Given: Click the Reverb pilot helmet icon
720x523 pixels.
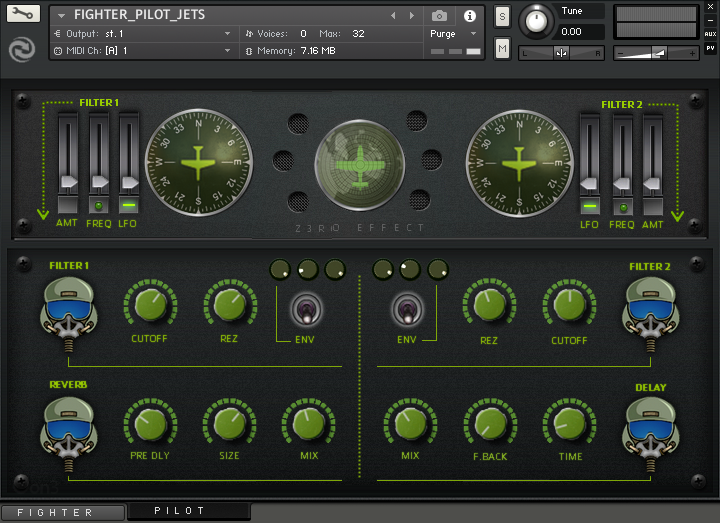Looking at the screenshot, I should click(x=69, y=434).
